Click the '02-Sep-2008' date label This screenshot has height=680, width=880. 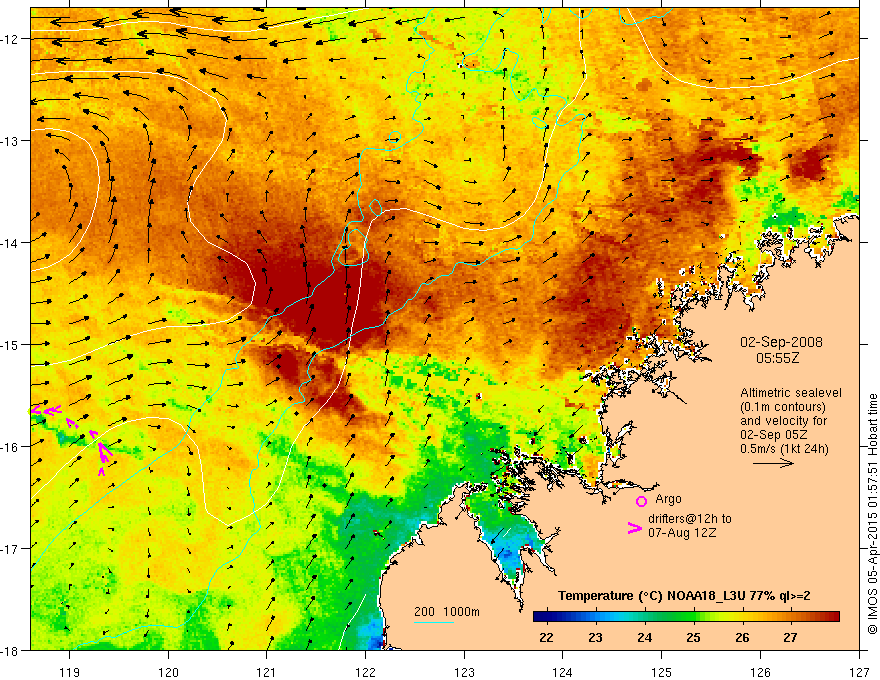pyautogui.click(x=781, y=342)
